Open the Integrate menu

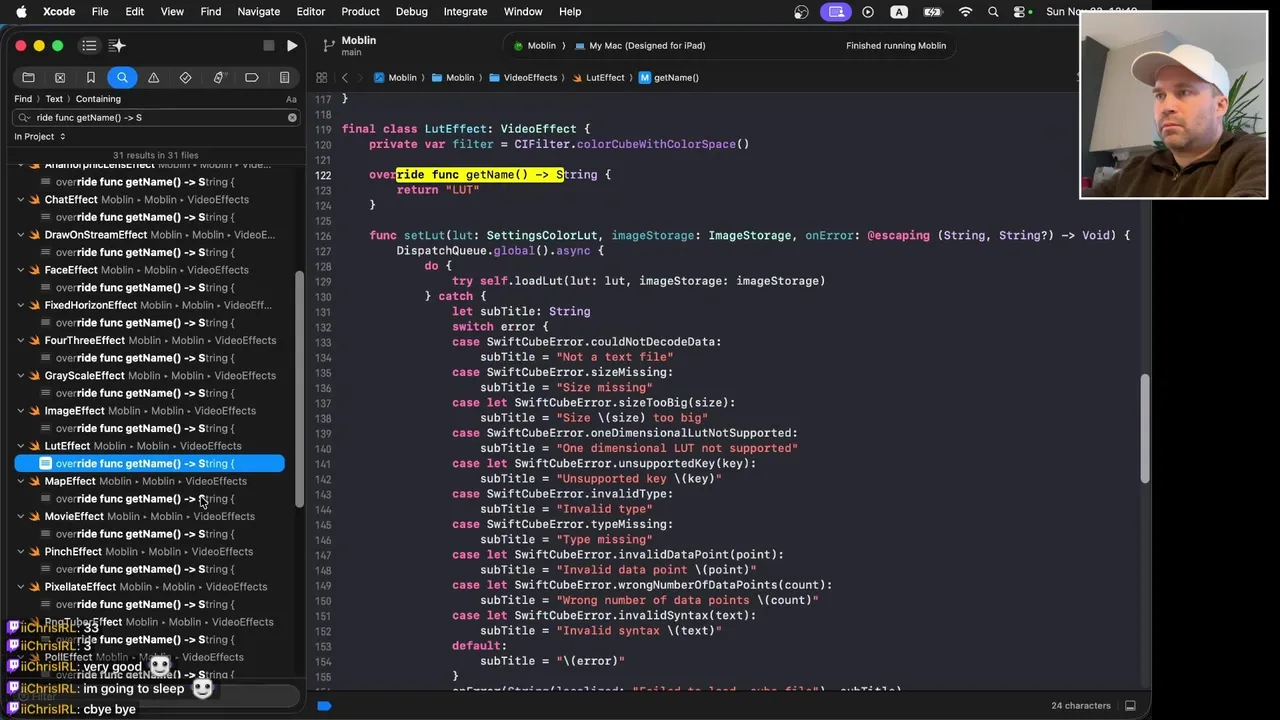click(x=465, y=11)
